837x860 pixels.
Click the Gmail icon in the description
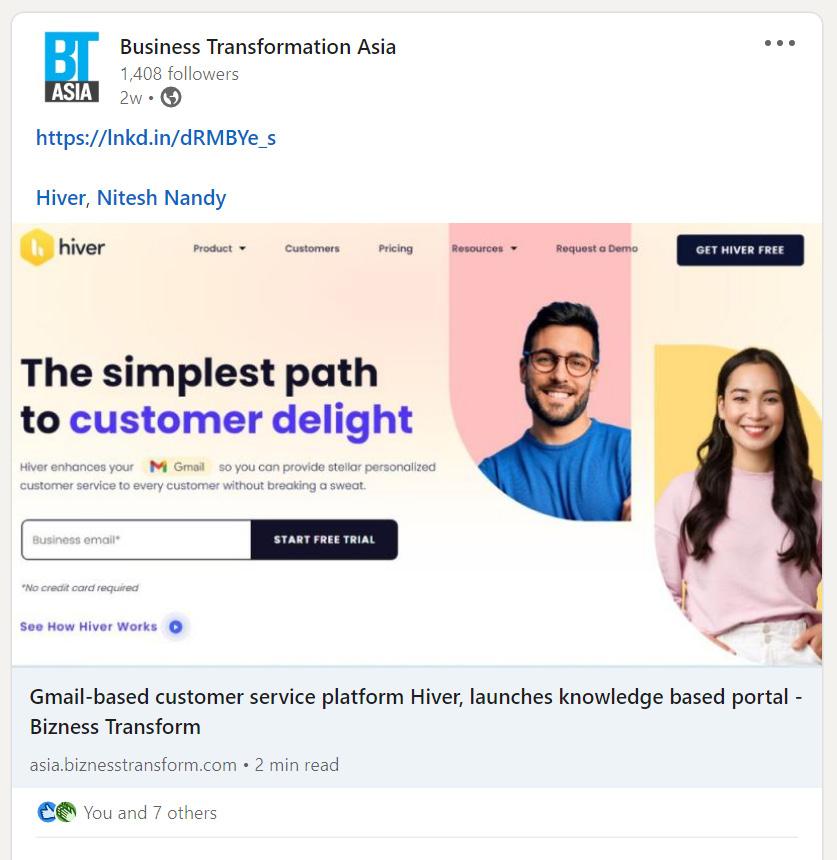(x=158, y=467)
